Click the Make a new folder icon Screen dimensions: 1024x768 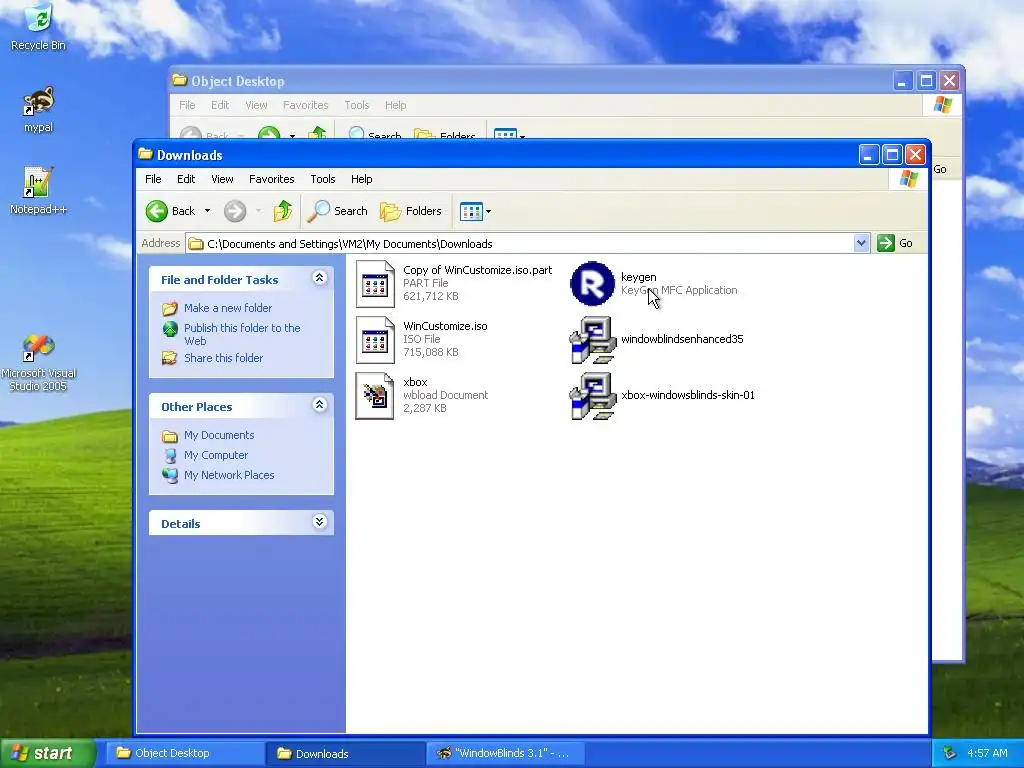point(170,308)
